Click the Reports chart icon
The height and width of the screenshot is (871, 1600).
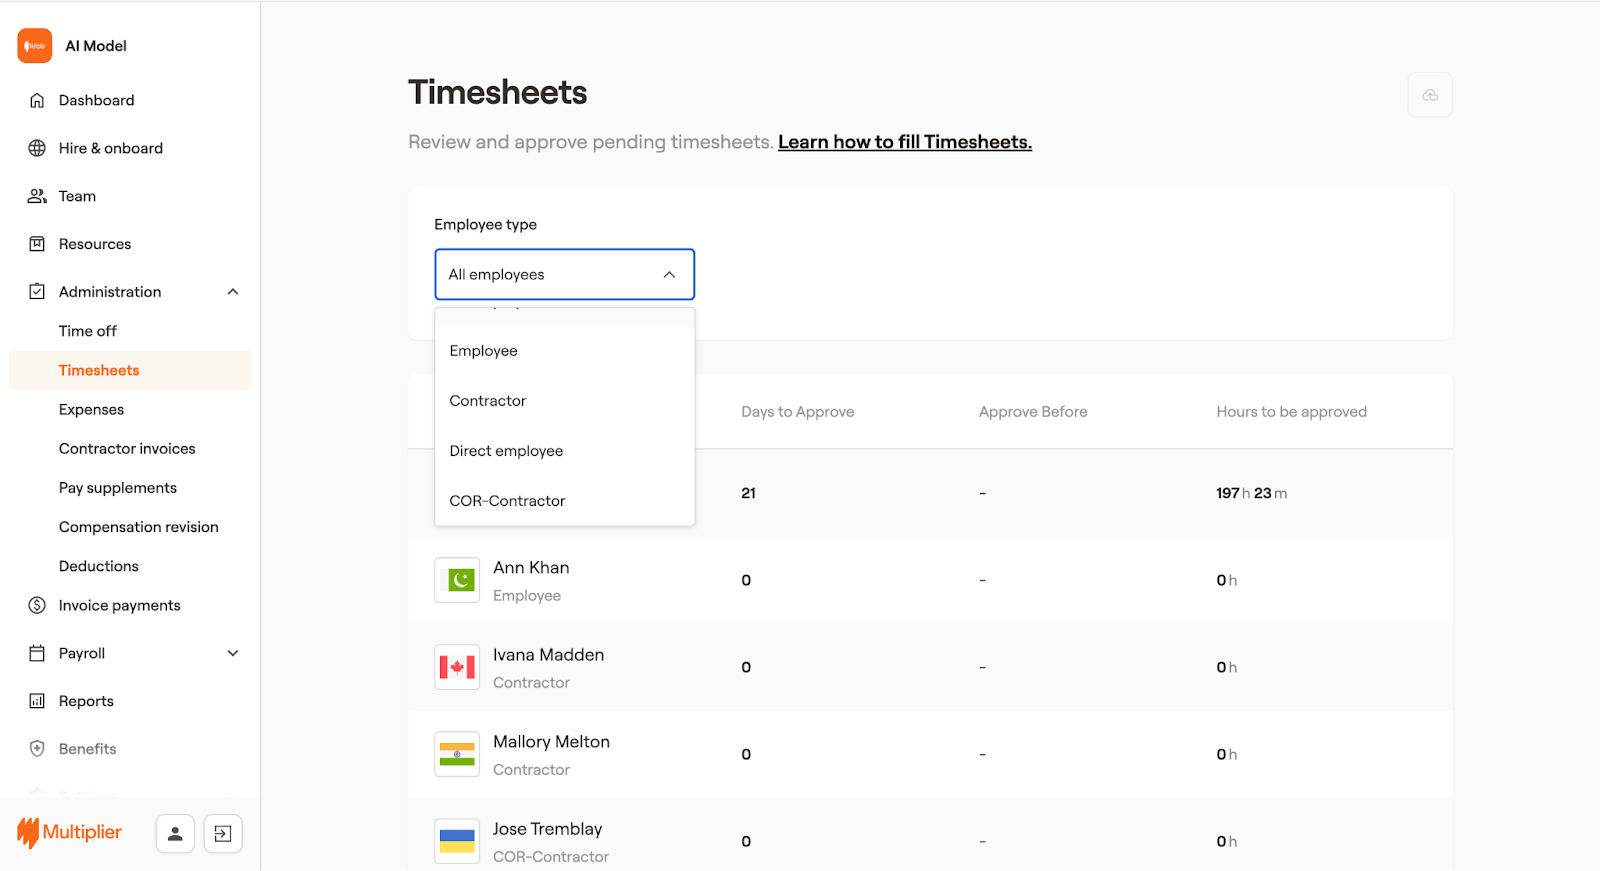coord(37,701)
